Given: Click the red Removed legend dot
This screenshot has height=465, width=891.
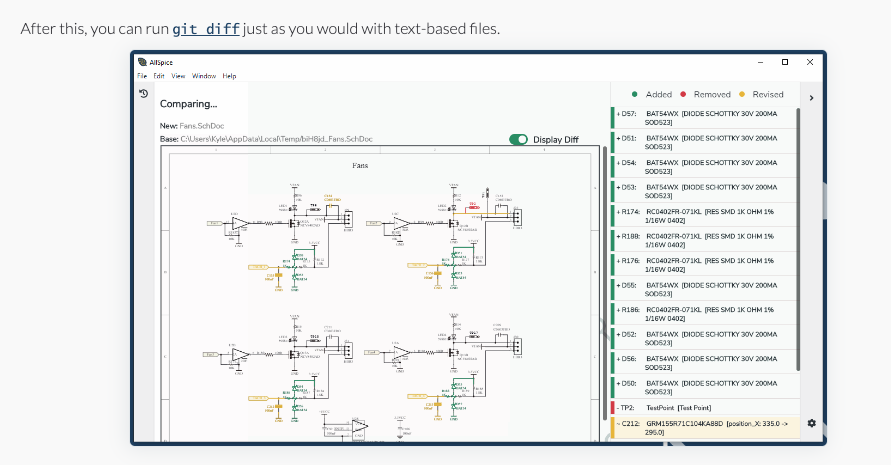Looking at the screenshot, I should (683, 95).
